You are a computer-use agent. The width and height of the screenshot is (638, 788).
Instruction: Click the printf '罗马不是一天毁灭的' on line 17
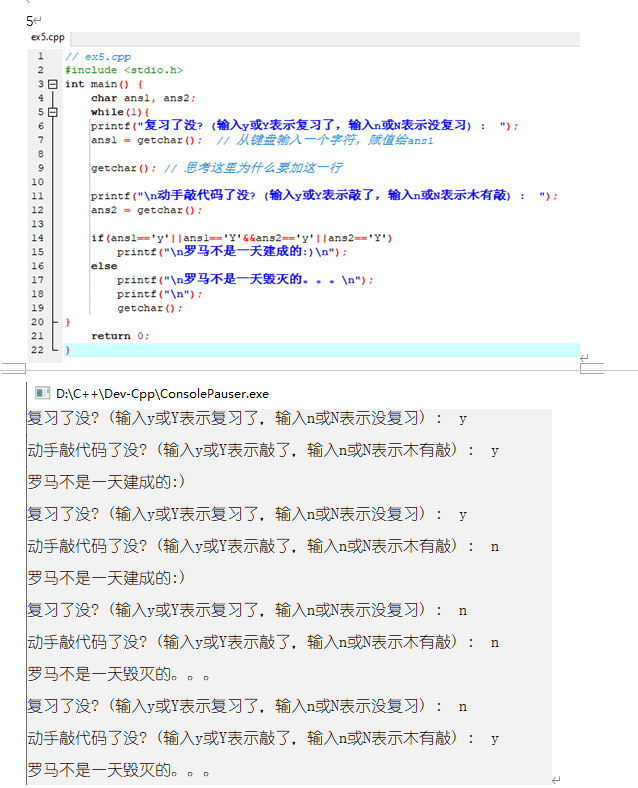click(246, 280)
